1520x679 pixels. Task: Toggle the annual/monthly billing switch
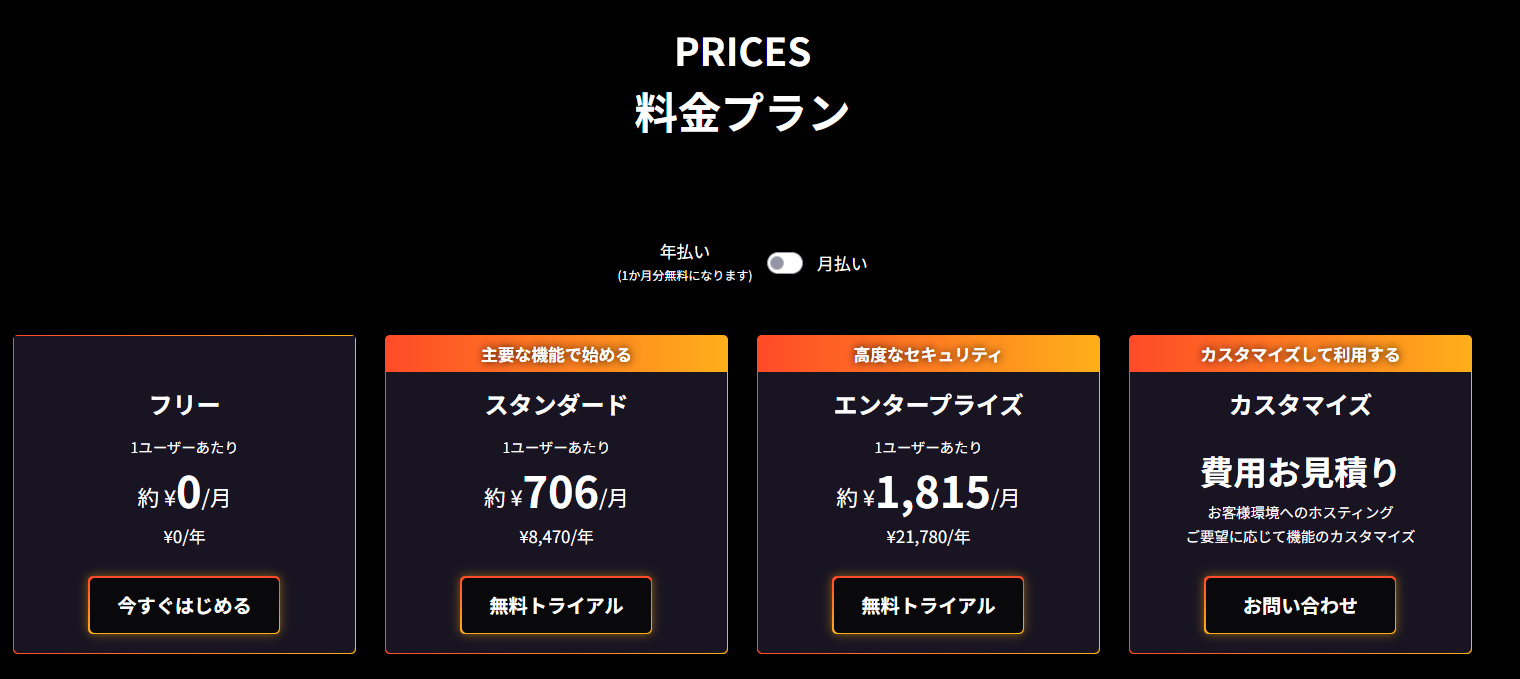pos(784,263)
